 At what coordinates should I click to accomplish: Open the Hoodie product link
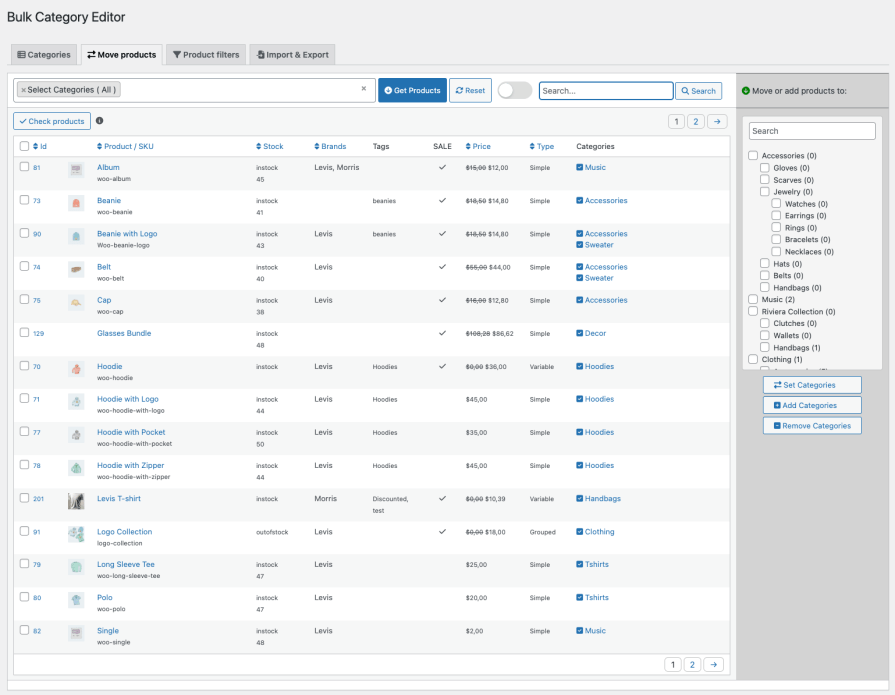point(108,366)
